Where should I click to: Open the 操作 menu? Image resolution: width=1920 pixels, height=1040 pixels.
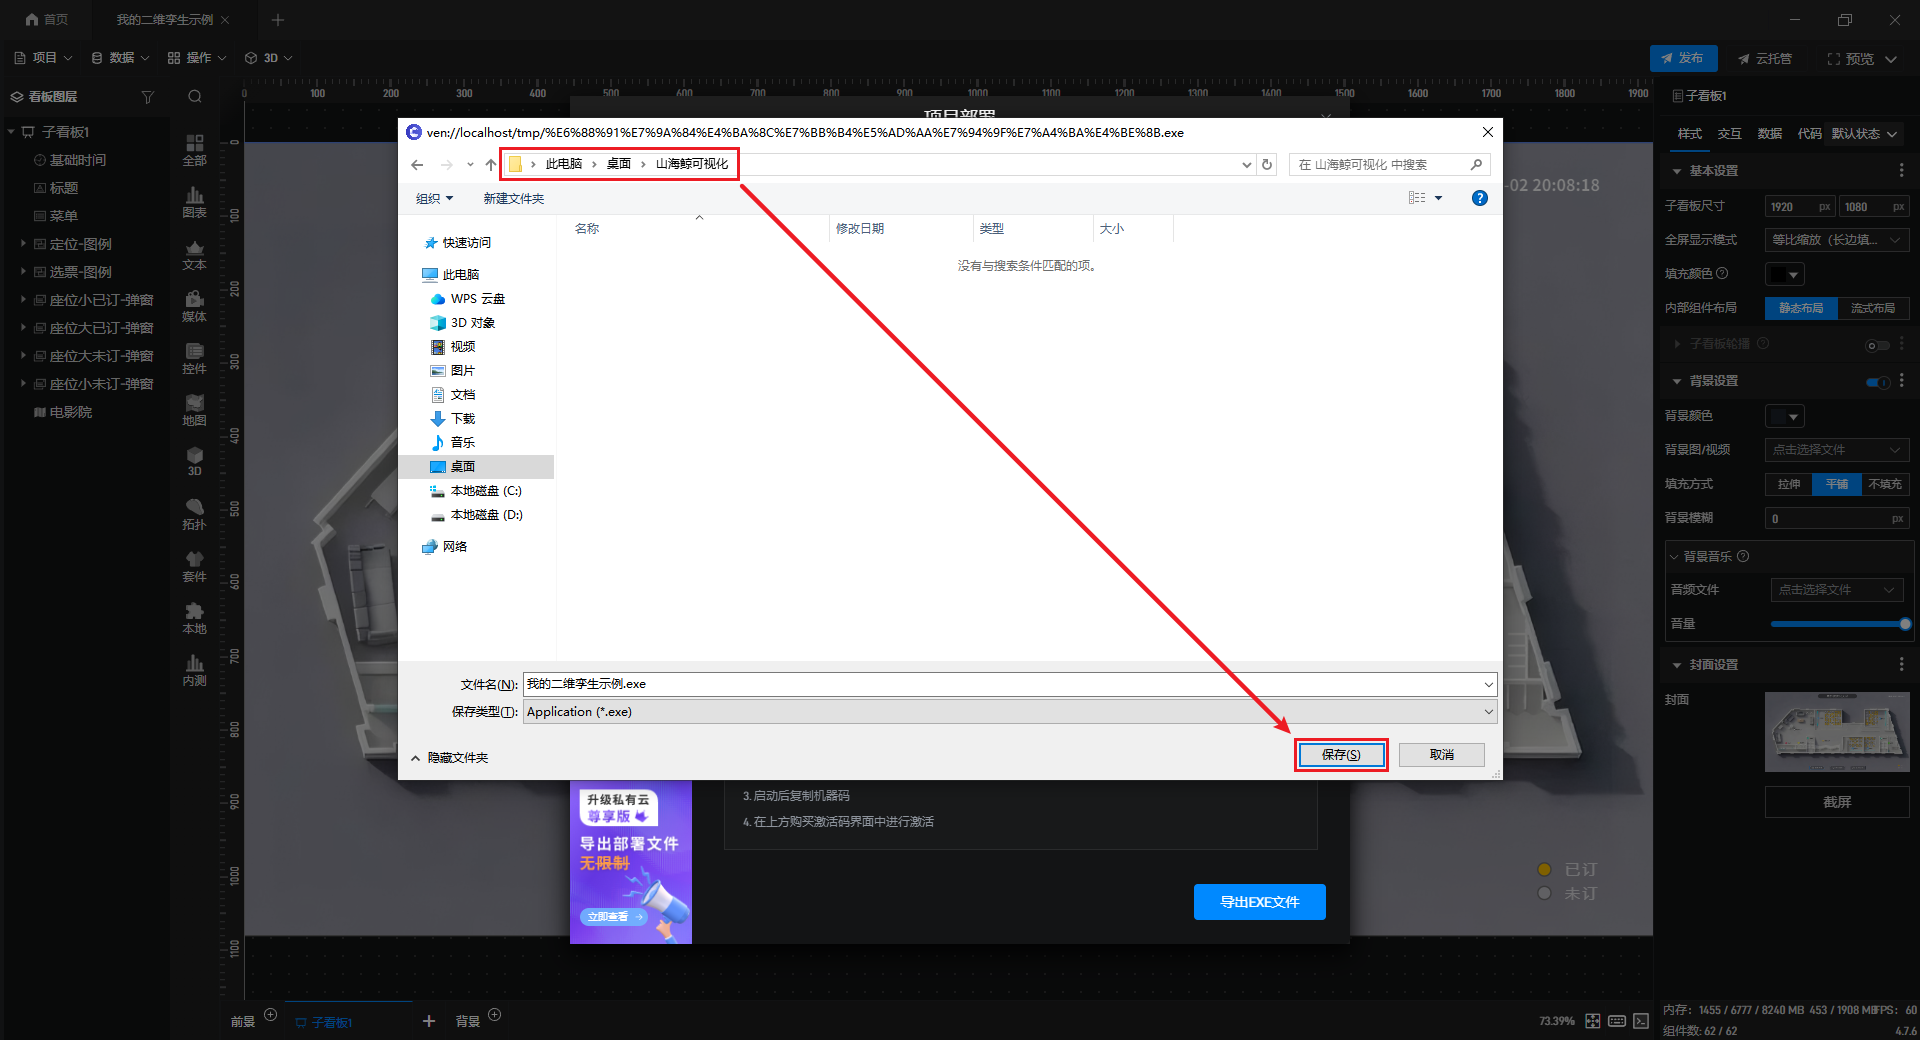197,58
